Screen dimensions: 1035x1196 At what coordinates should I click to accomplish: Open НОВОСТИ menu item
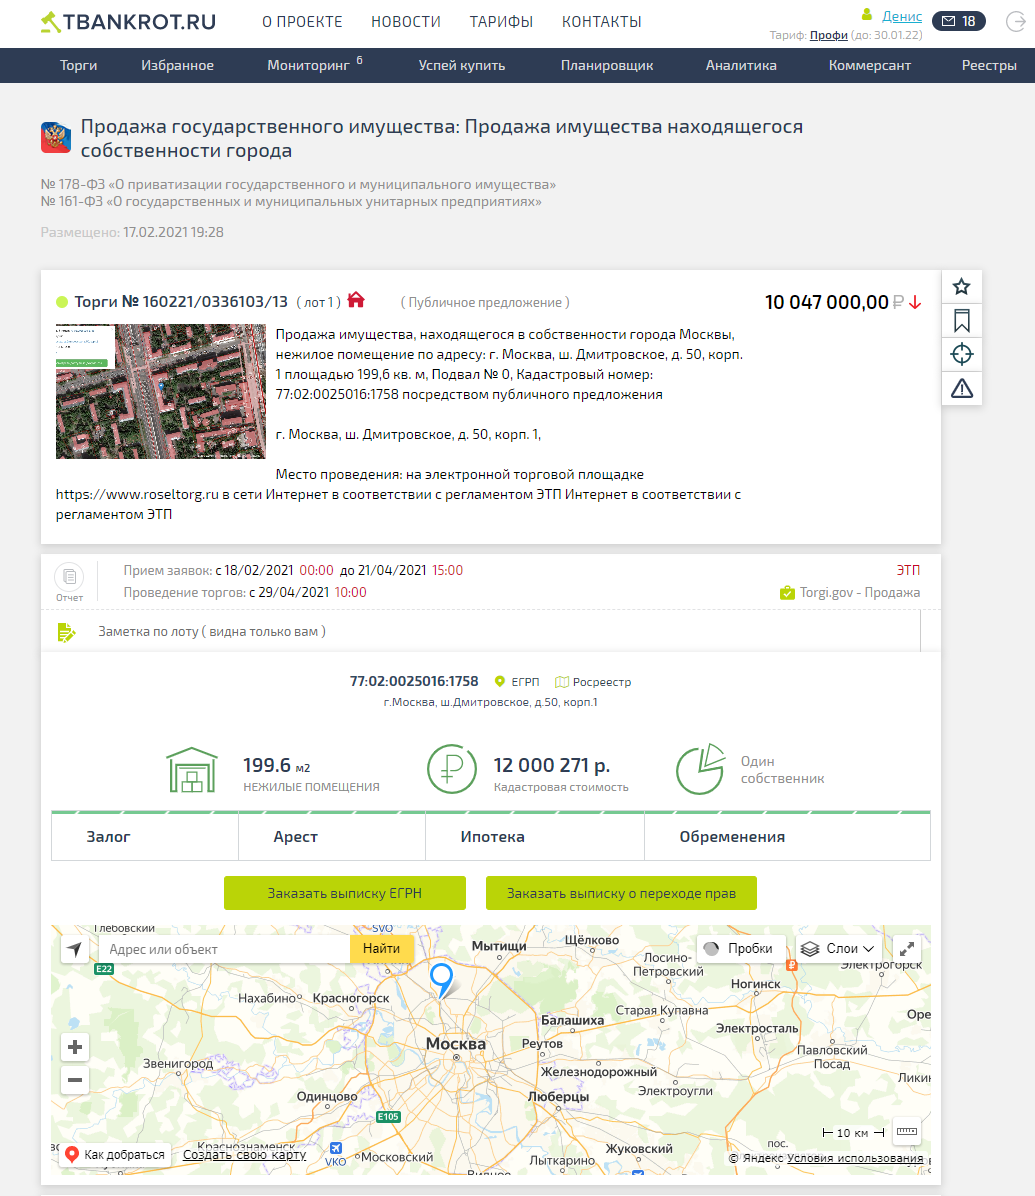406,21
